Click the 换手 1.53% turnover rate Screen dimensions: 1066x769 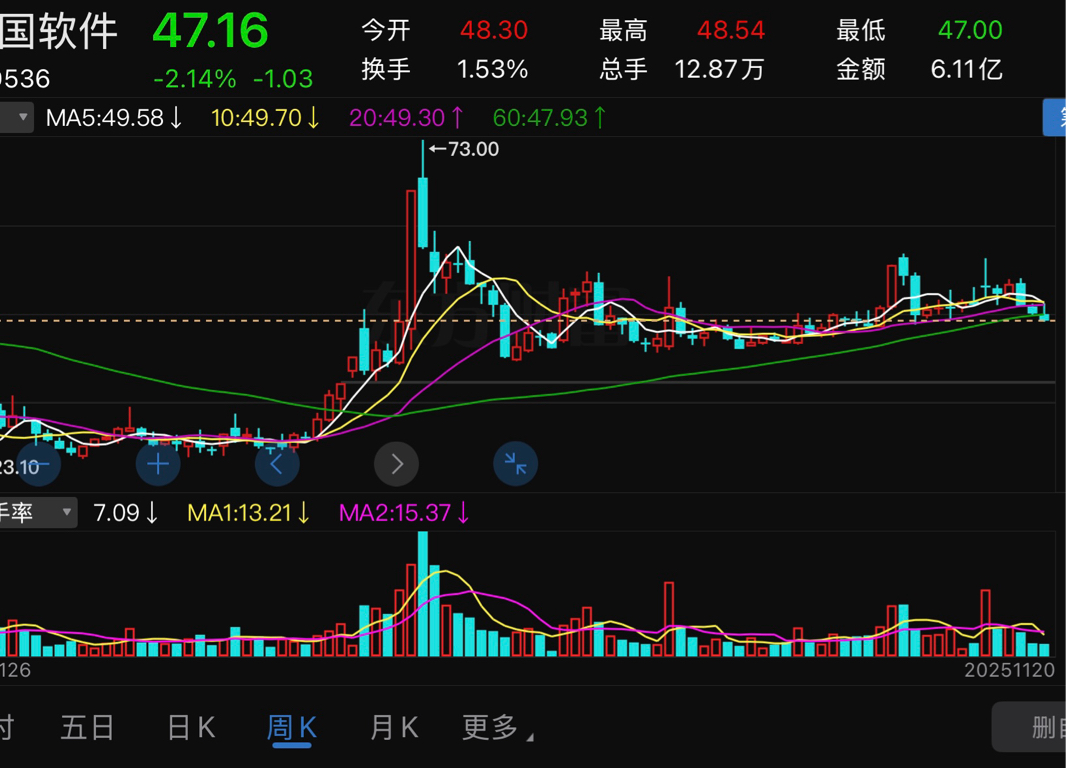445,69
